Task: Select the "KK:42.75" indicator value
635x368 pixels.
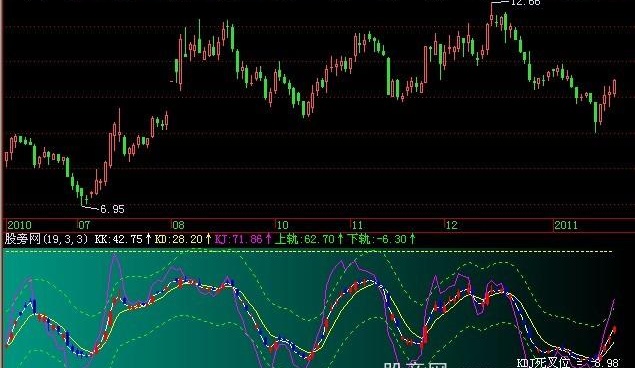Action: 119,239
